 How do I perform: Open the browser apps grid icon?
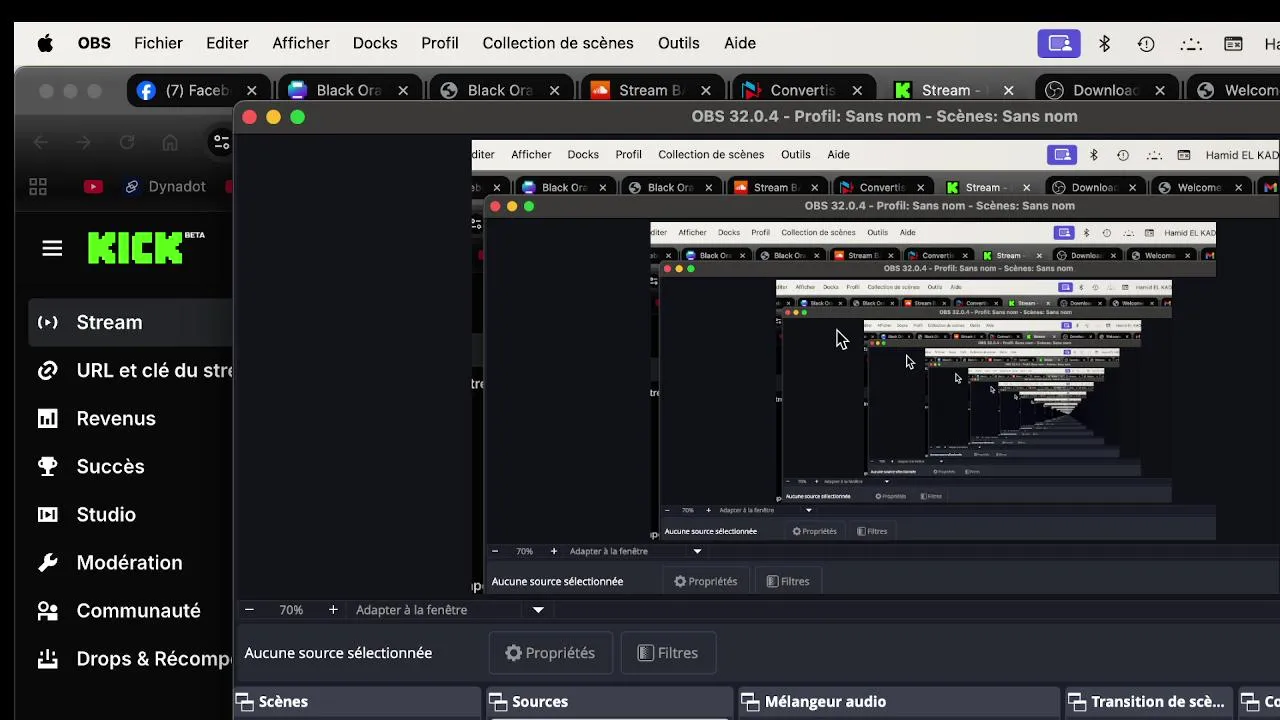coord(38,187)
